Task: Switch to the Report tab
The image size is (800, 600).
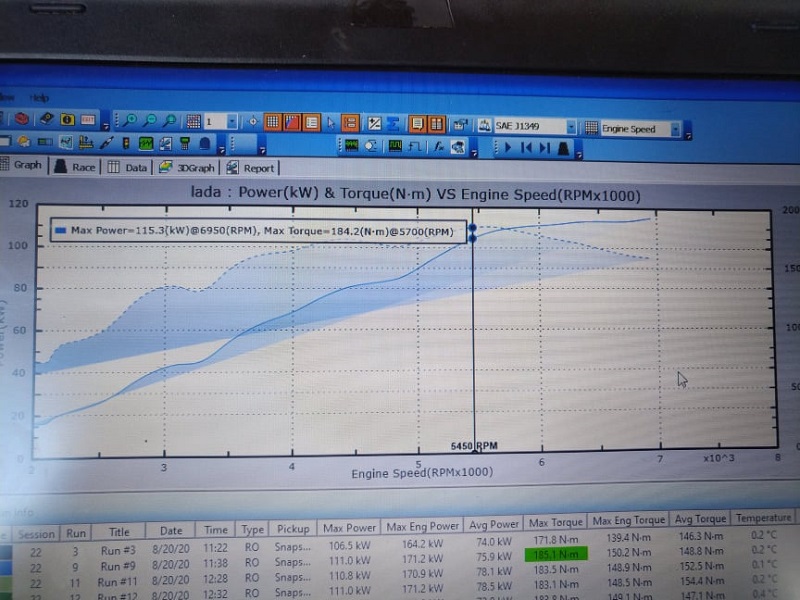Action: pyautogui.click(x=251, y=168)
